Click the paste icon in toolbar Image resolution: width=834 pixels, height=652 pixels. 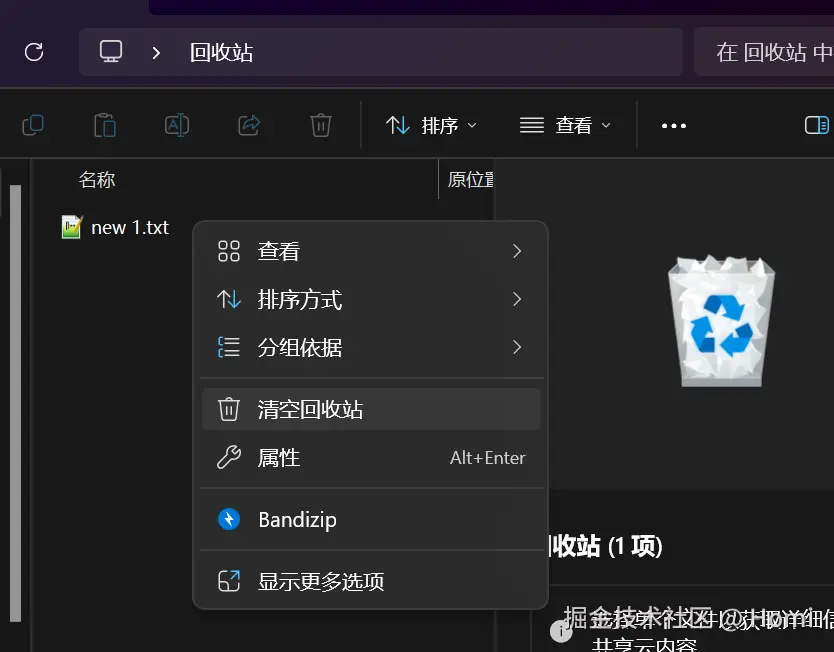[x=105, y=126]
